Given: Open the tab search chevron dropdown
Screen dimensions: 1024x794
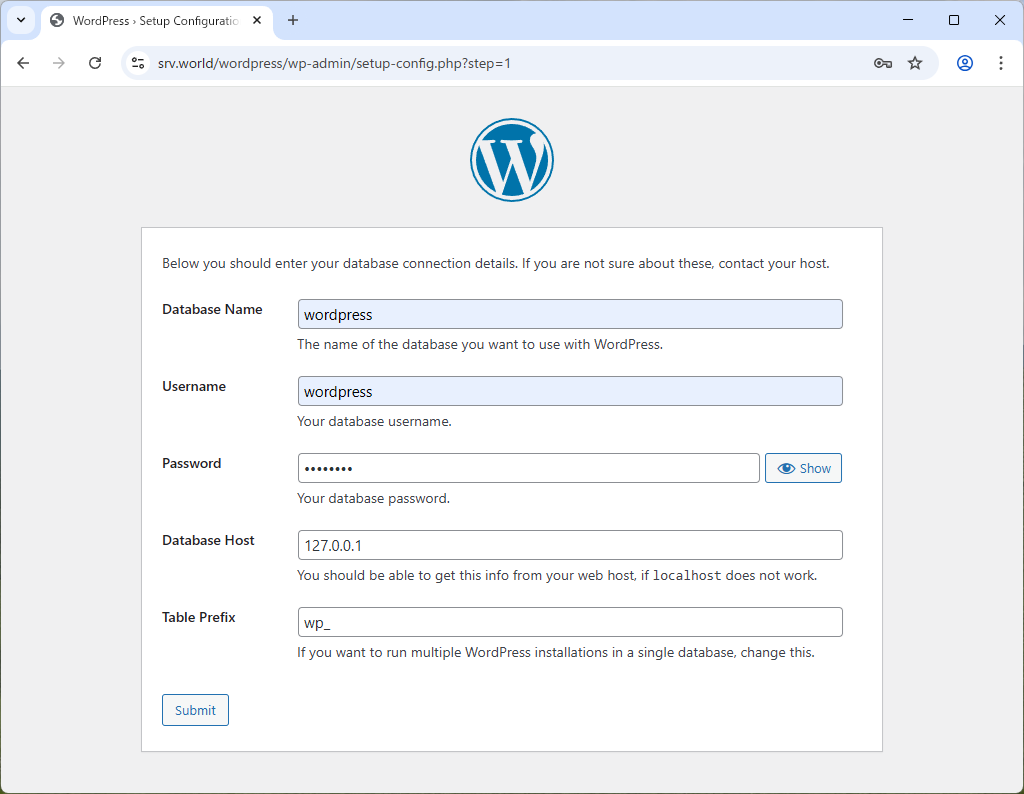Looking at the screenshot, I should 20,20.
